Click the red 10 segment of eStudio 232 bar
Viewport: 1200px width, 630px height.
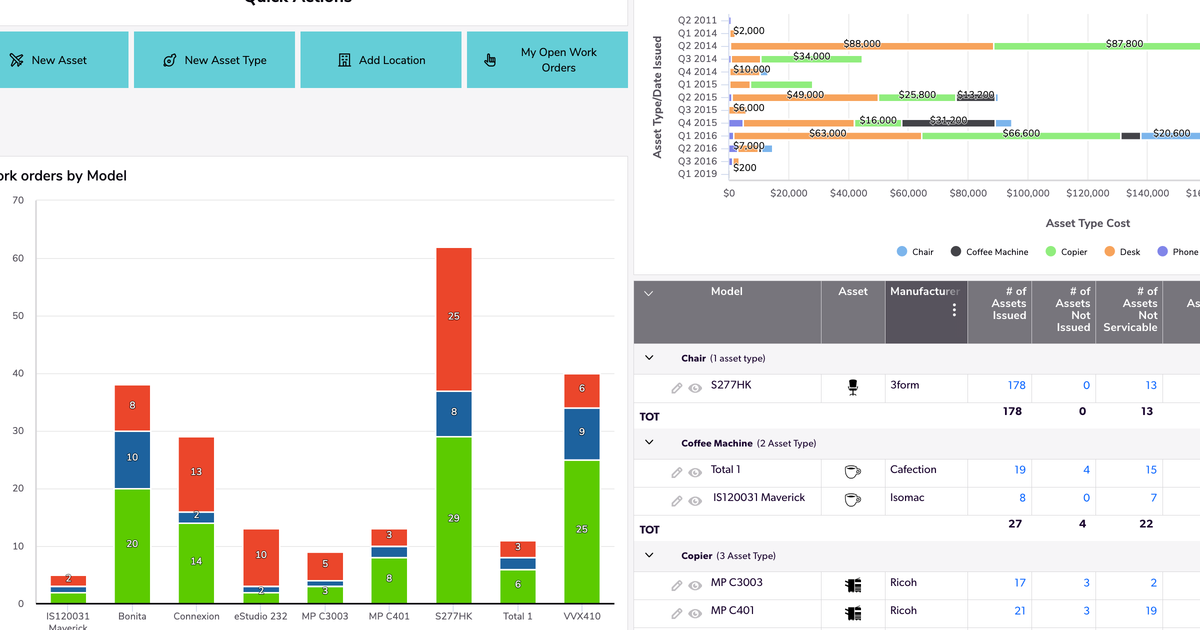point(261,557)
